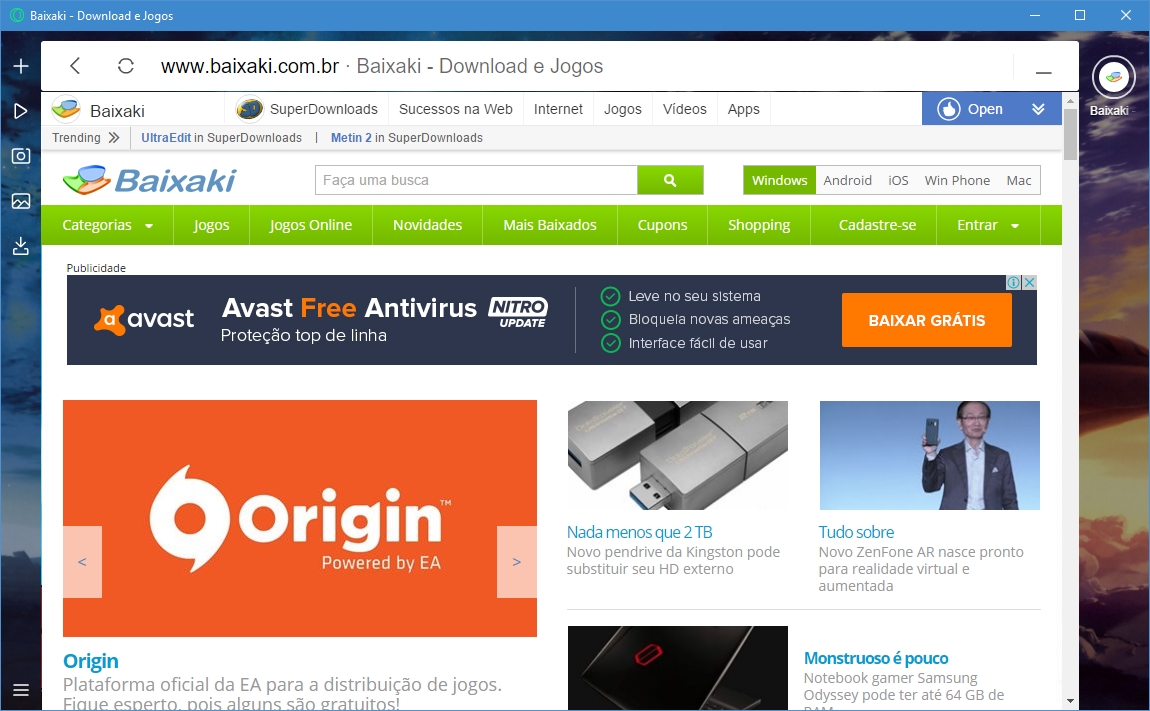1150x711 pixels.
Task: Minimize the page panel with dash icon
Action: tap(1044, 73)
